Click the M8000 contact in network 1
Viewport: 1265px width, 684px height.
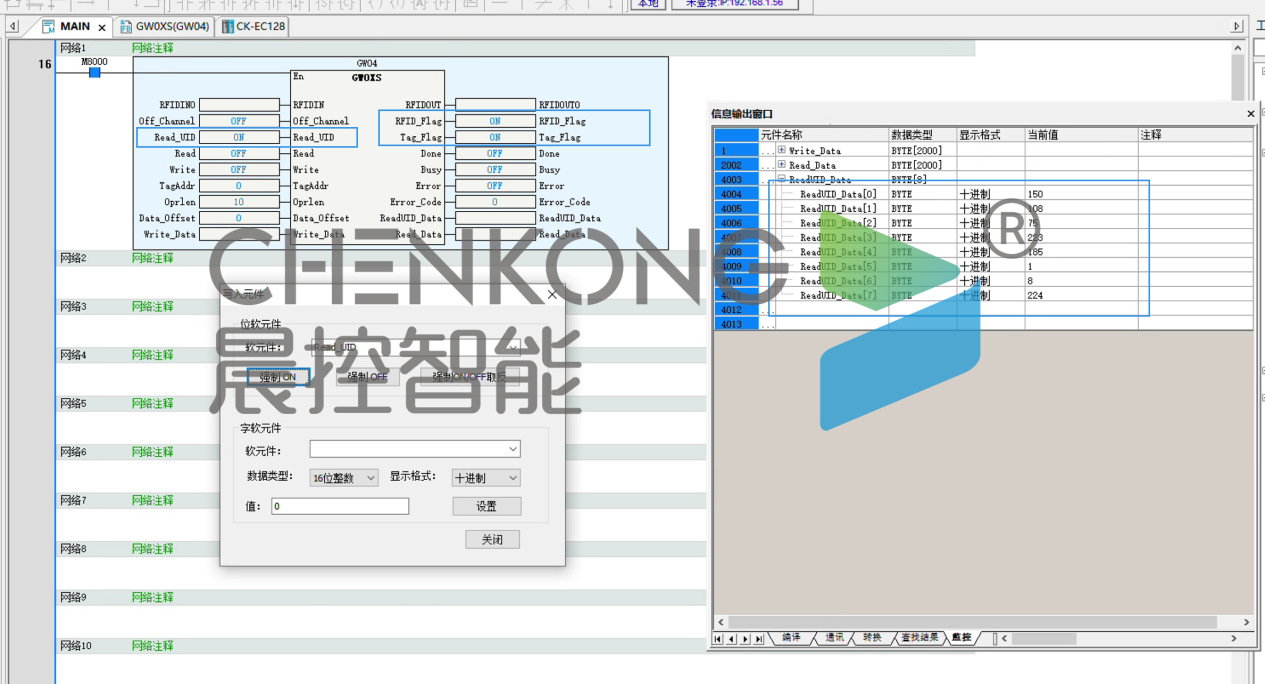tap(95, 71)
